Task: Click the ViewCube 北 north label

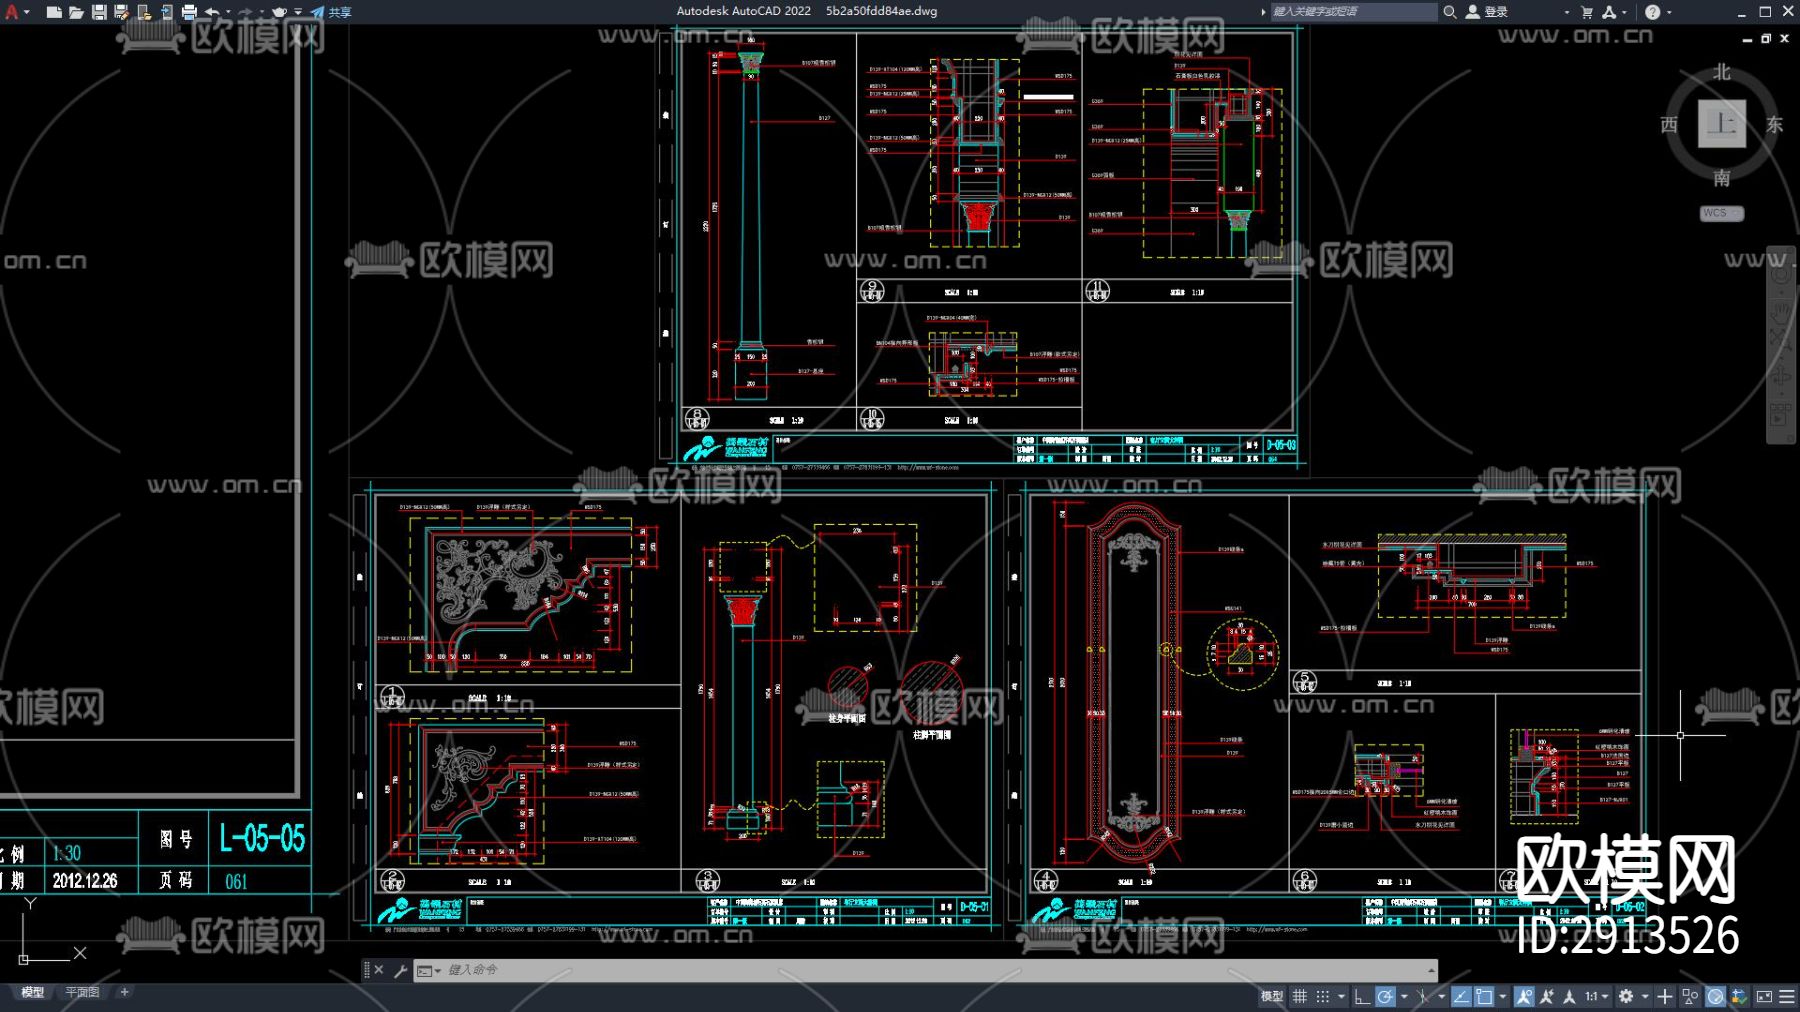Action: [1722, 72]
